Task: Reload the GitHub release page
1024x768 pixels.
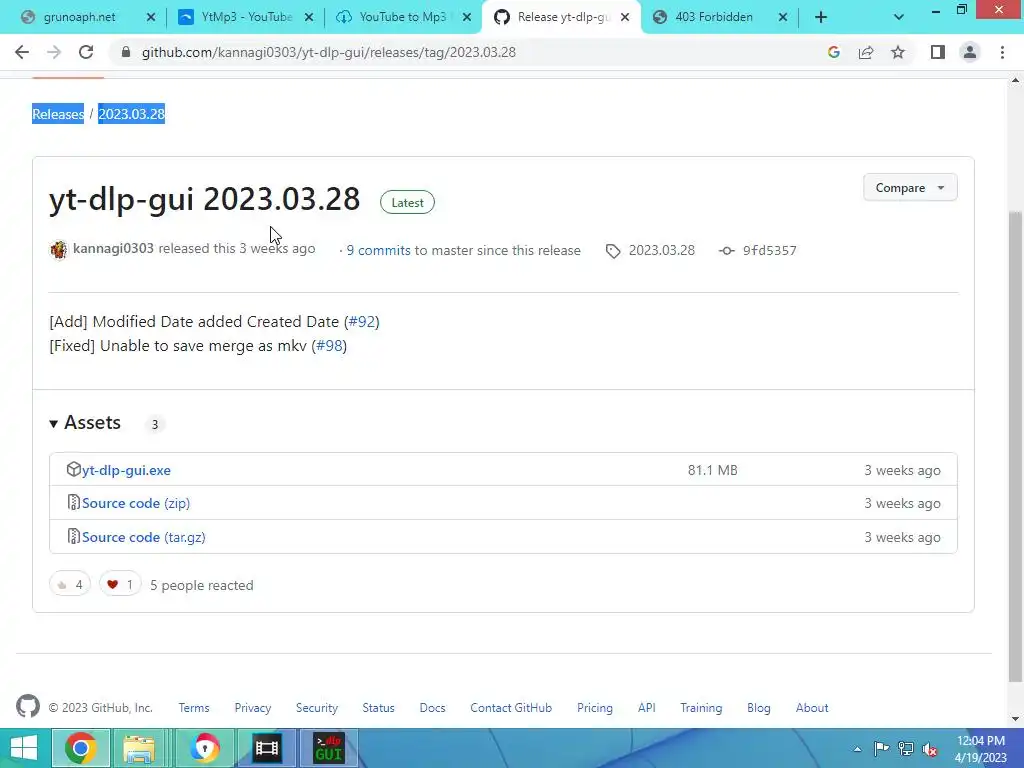Action: pyautogui.click(x=86, y=52)
